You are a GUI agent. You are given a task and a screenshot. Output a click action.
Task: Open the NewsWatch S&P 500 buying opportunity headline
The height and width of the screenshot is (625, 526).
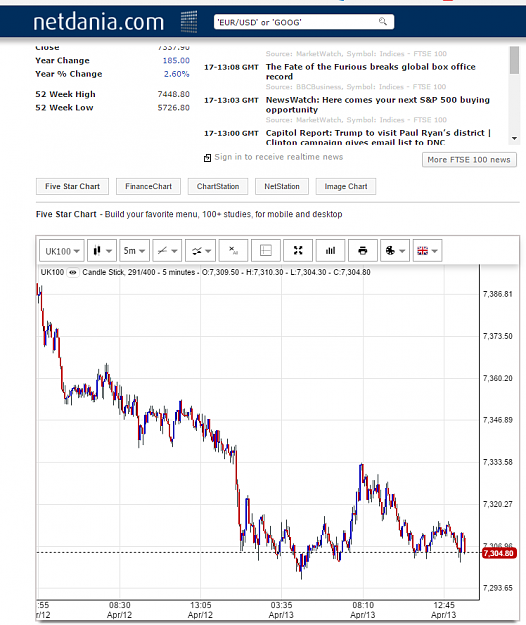[377, 105]
